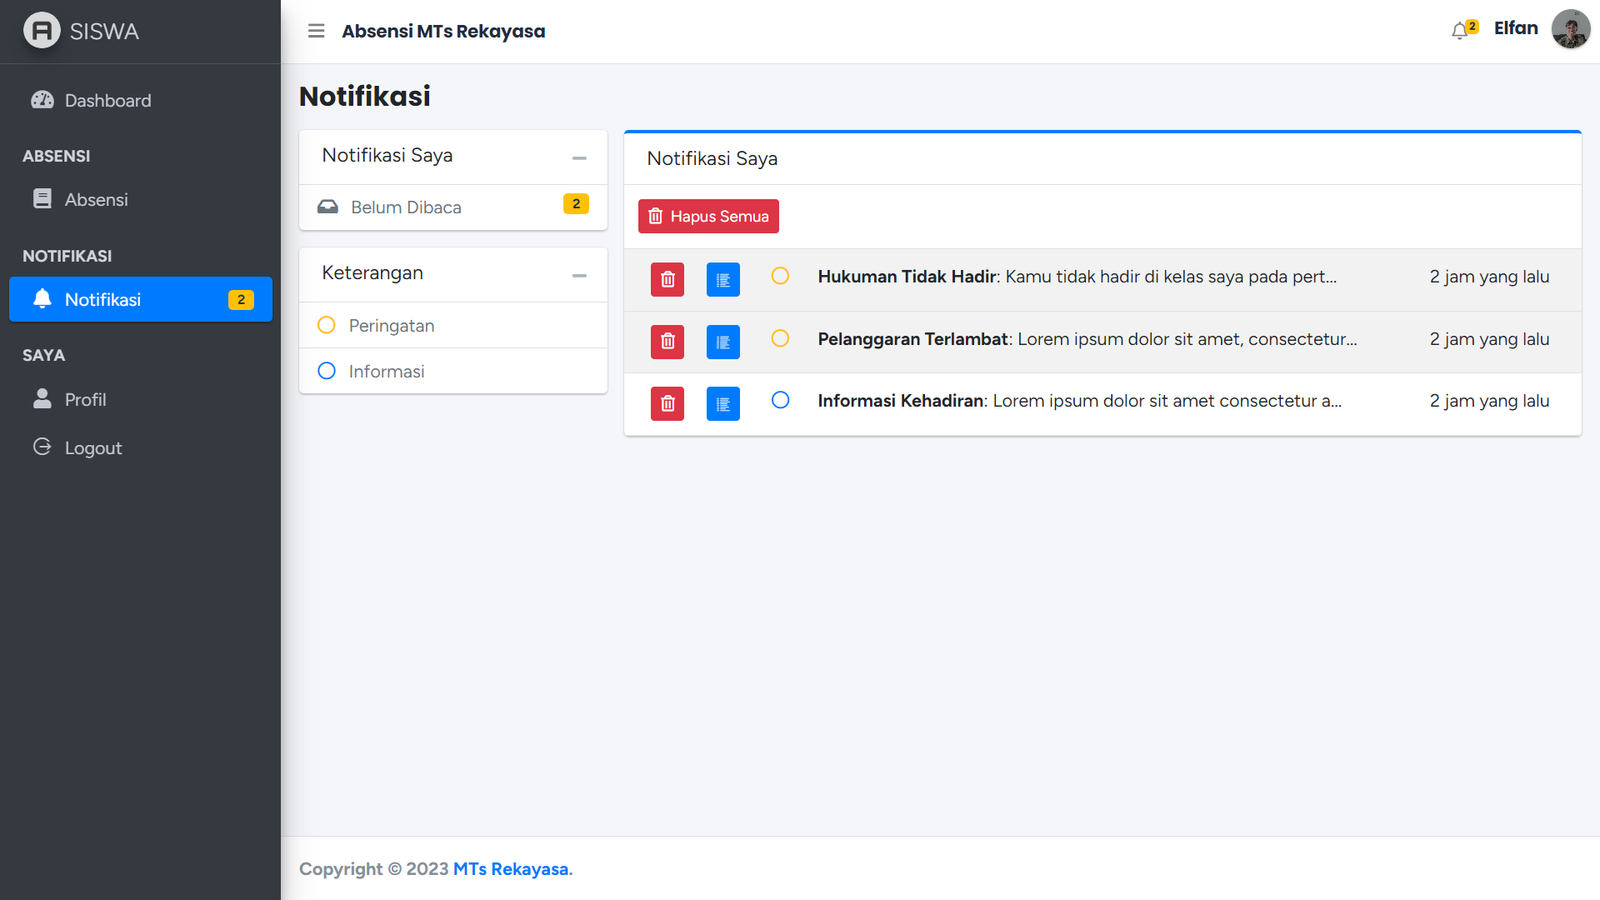The width and height of the screenshot is (1600, 900).
Task: Click the Peringatan circle indicator in Keterangan
Action: pos(326,325)
